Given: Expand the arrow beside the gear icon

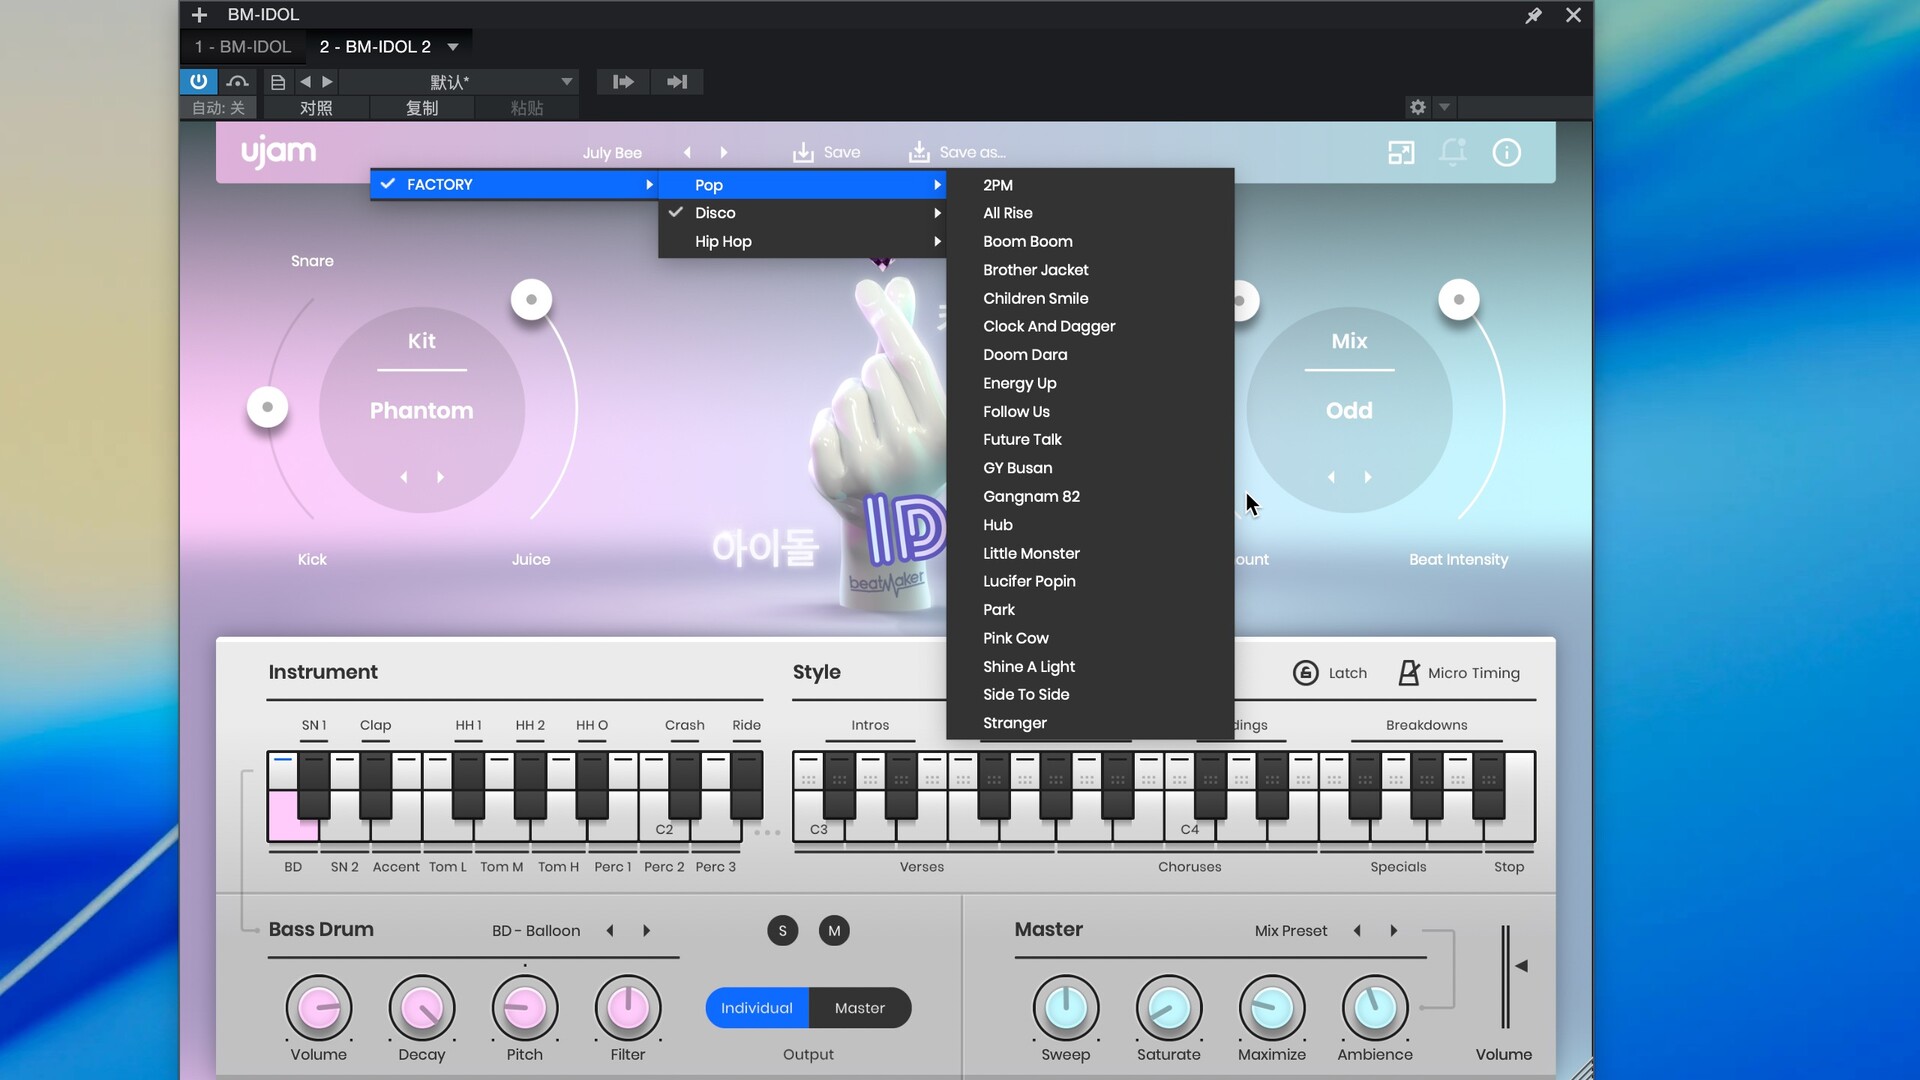Looking at the screenshot, I should 1444,107.
